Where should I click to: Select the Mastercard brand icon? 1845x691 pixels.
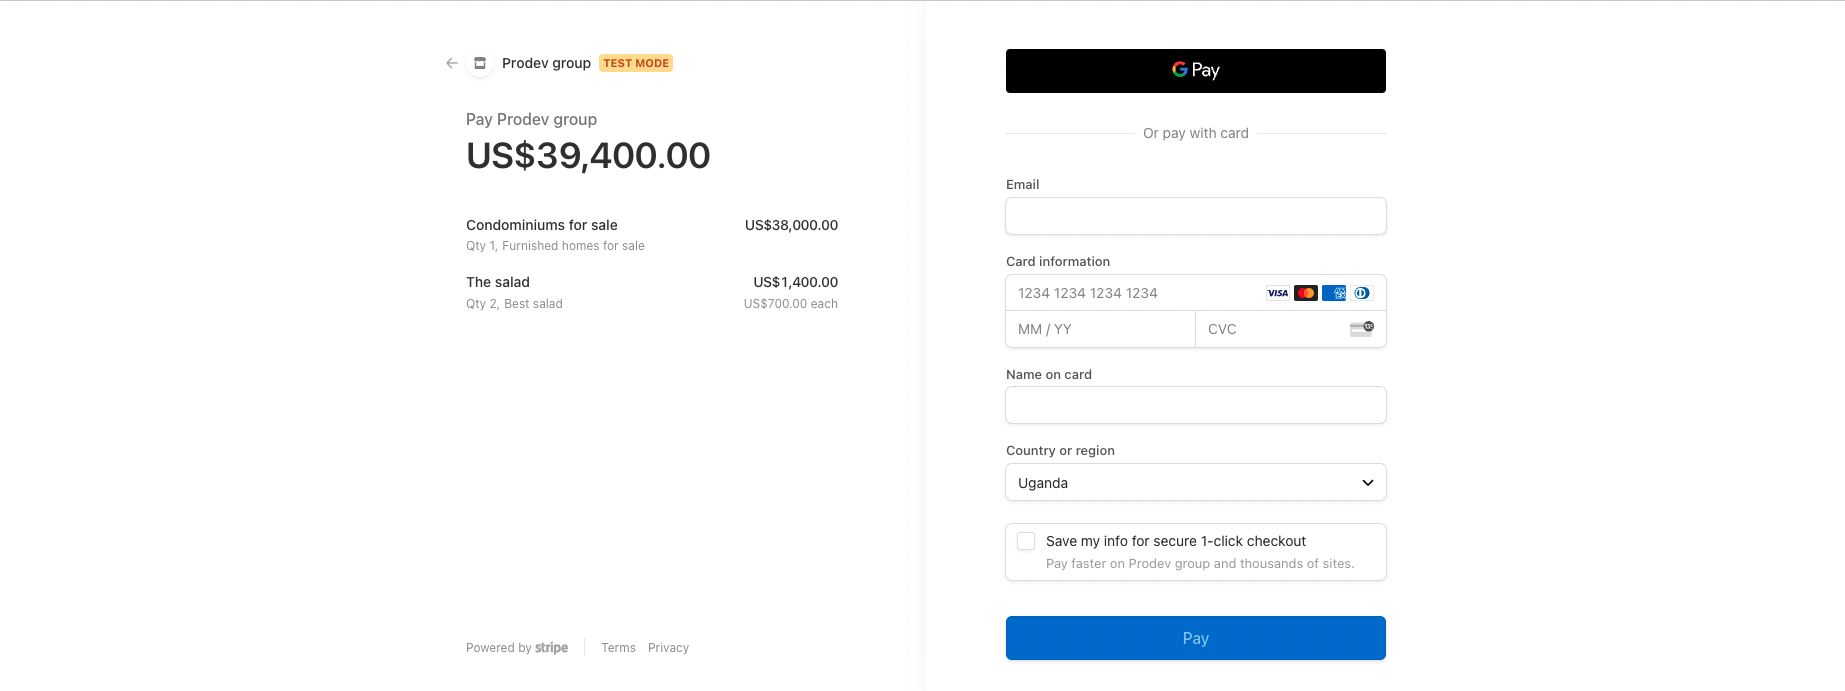1306,292
